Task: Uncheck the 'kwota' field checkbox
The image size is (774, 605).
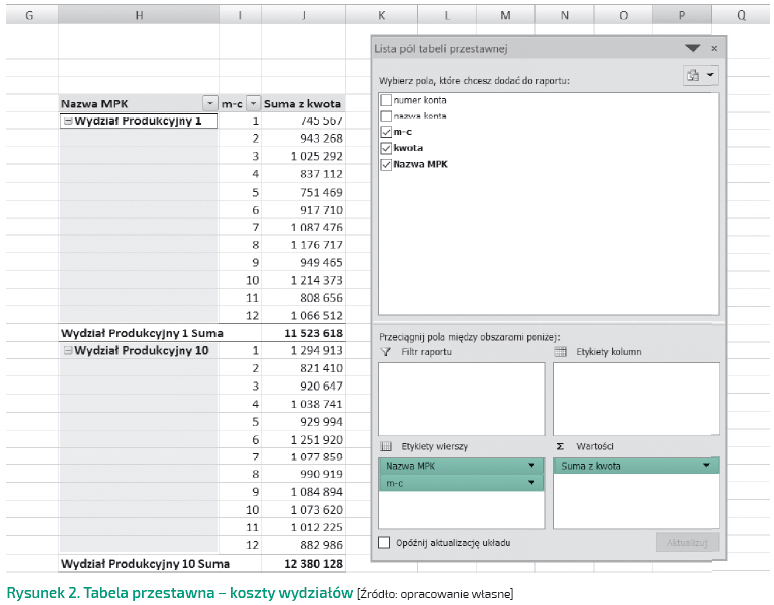Action: (x=386, y=148)
